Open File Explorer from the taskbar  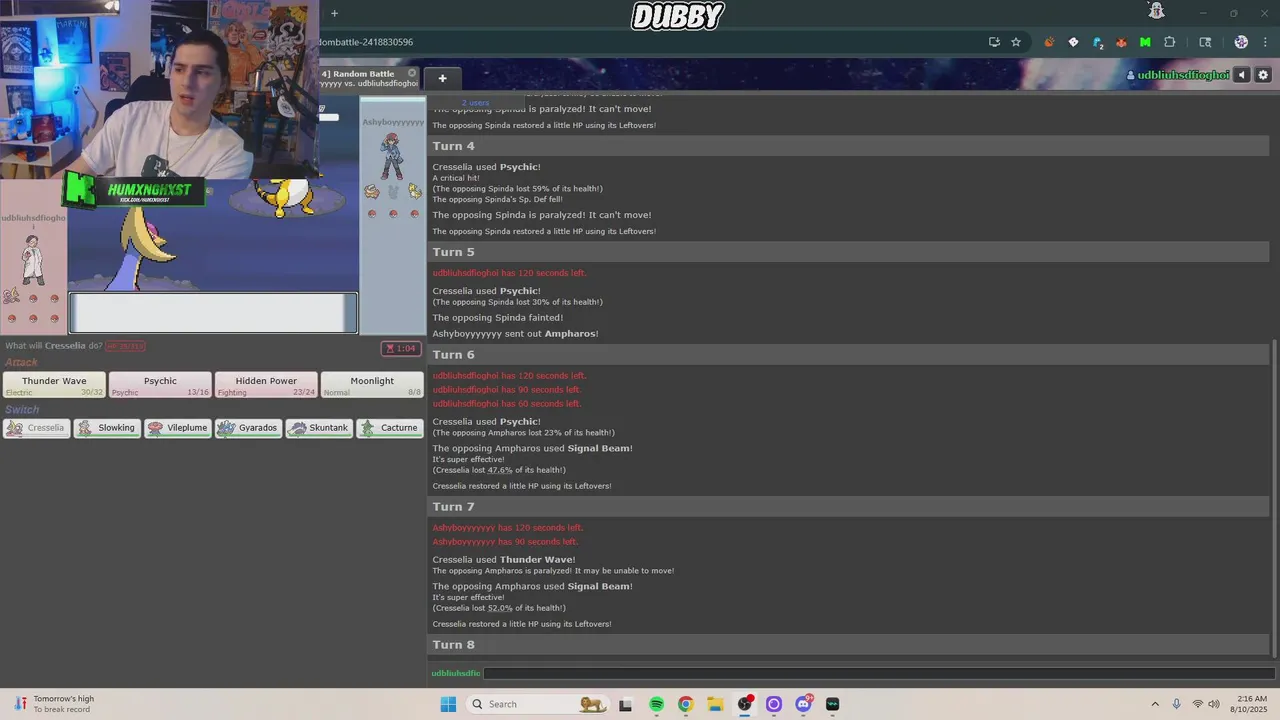pyautogui.click(x=715, y=704)
